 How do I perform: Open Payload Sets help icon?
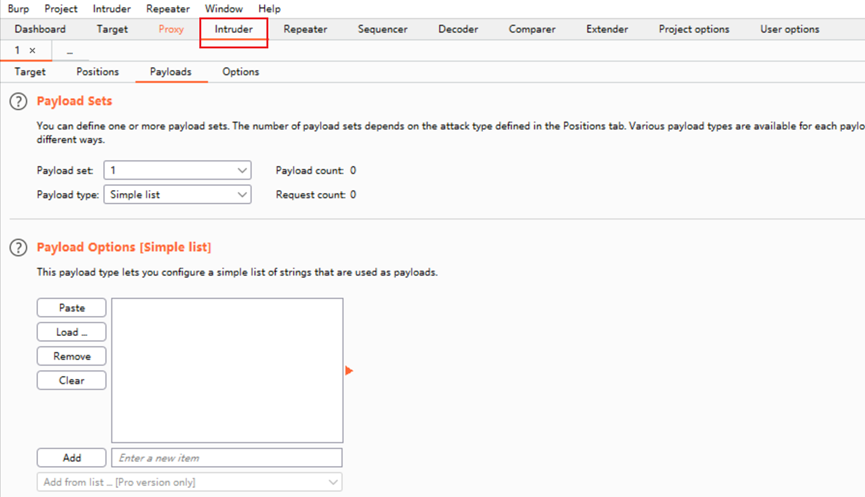(x=18, y=101)
